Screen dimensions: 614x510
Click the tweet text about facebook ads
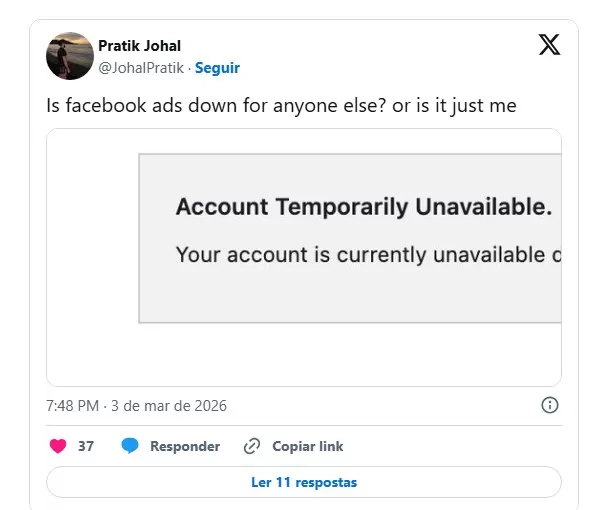tap(281, 103)
